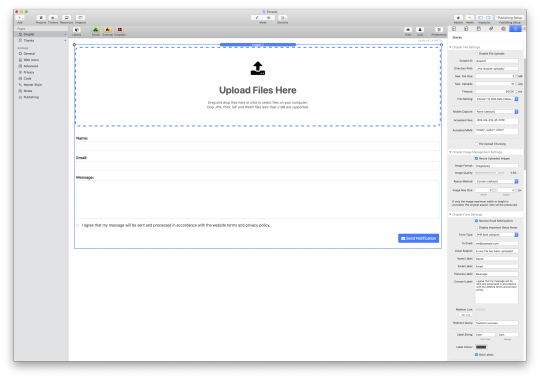Open Advanced settings in sidebar
Screen dimensions: 540x379
(31, 66)
